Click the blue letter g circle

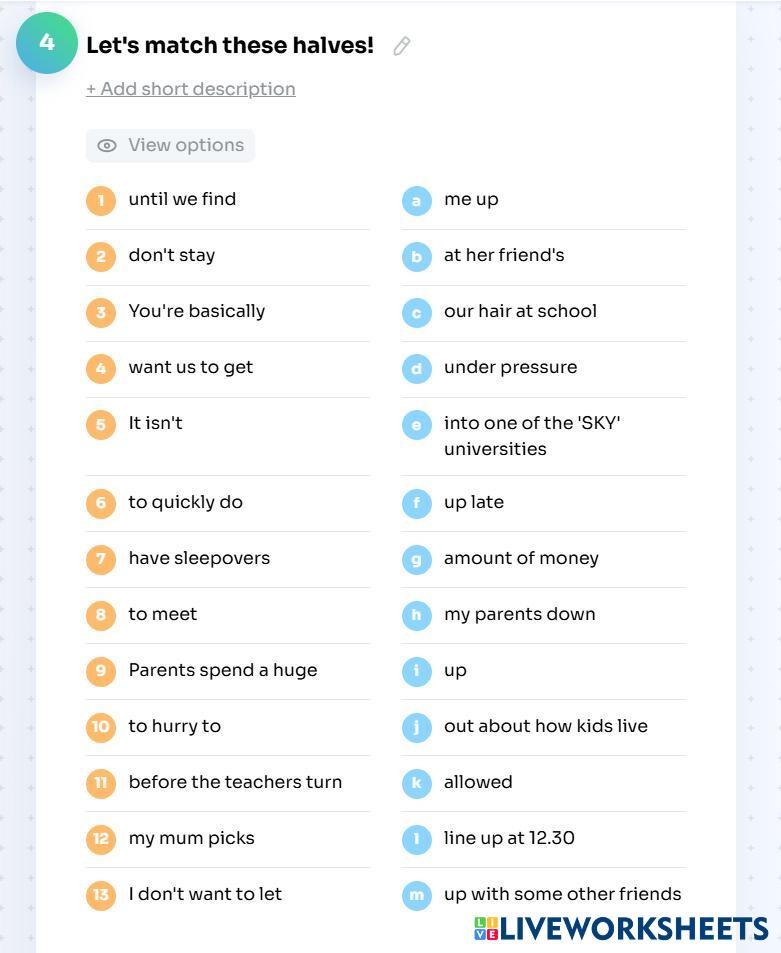point(416,559)
